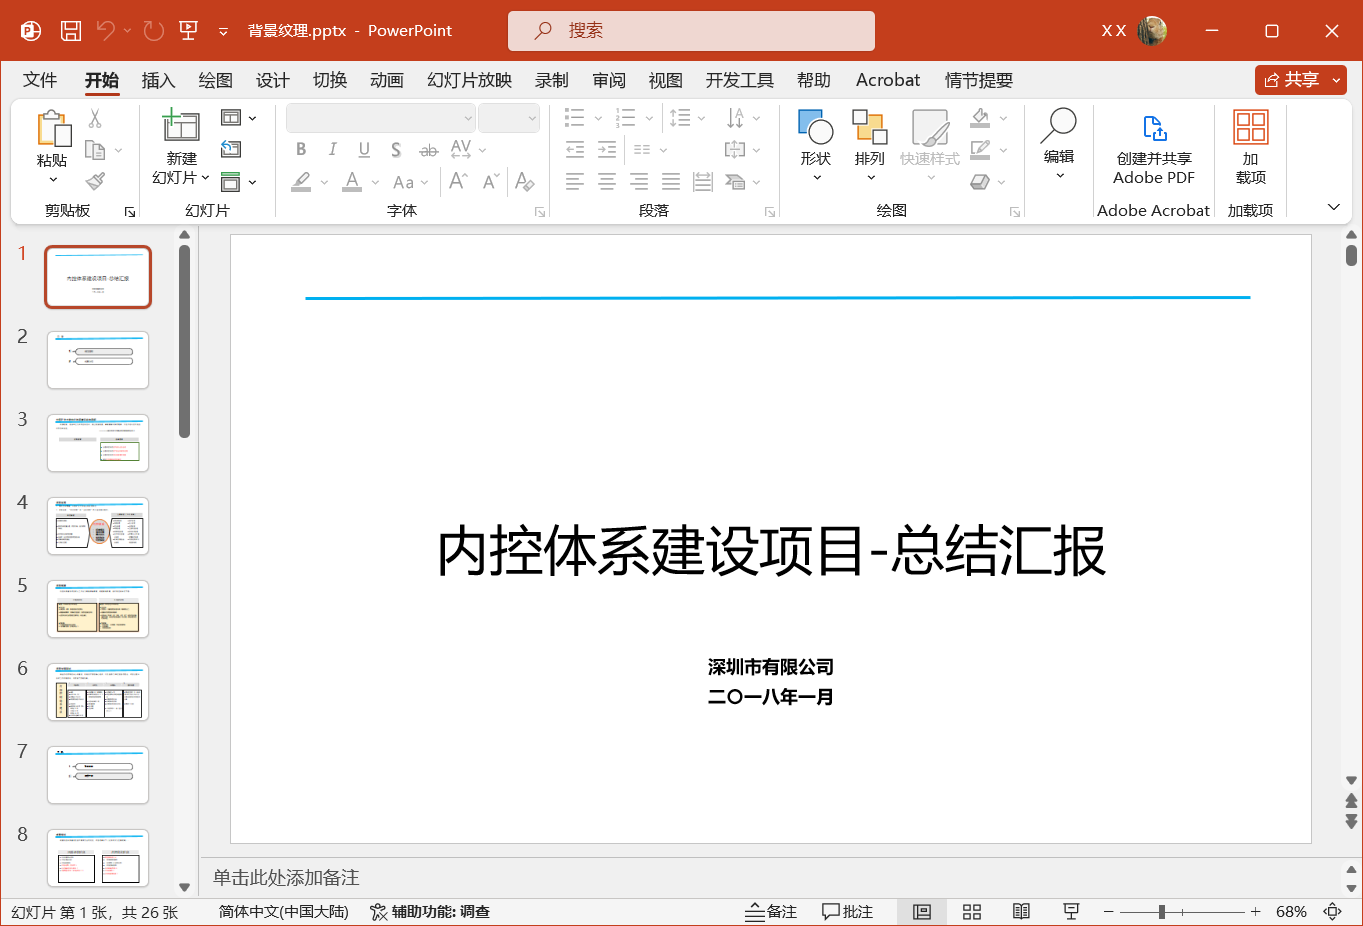Switch to Slide Sorter view in status bar
Image resolution: width=1363 pixels, height=926 pixels.
click(x=971, y=911)
